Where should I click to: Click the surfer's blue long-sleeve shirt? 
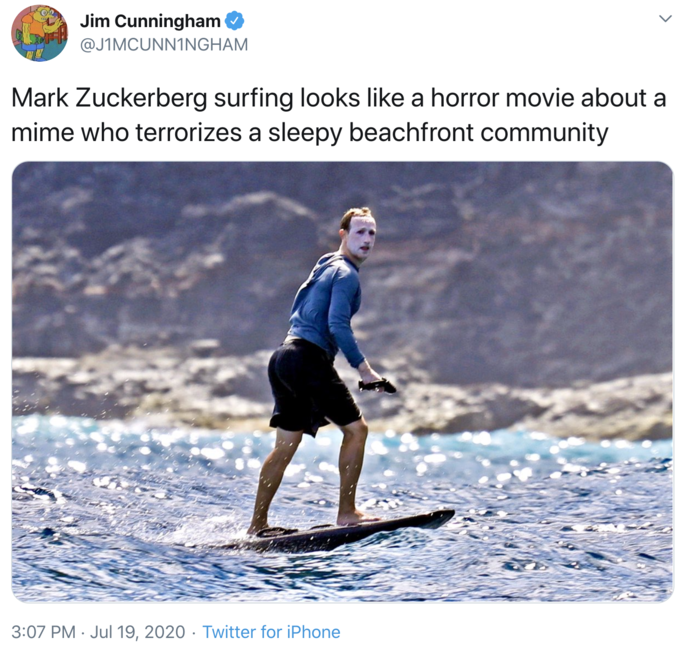327,306
